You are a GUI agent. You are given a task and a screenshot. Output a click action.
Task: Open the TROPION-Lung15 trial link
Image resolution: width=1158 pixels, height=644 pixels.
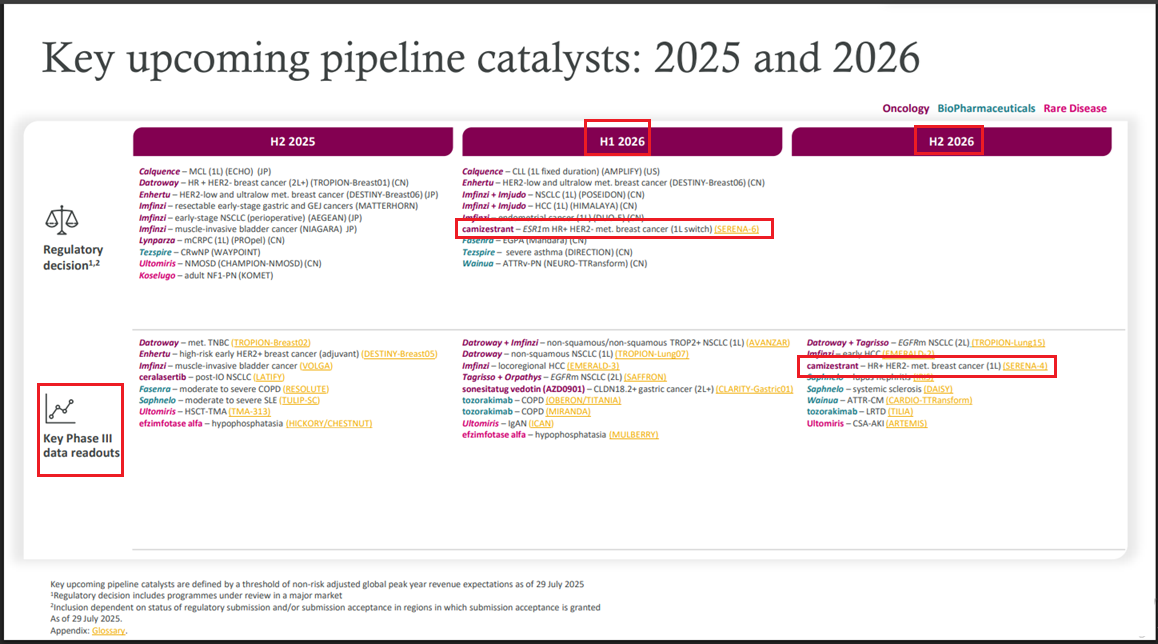(x=1008, y=343)
